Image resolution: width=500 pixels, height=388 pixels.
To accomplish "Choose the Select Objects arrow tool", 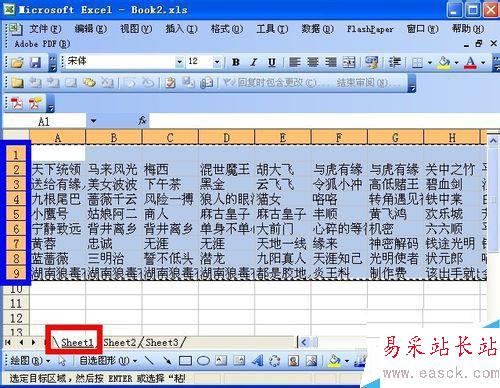I will 62,361.
